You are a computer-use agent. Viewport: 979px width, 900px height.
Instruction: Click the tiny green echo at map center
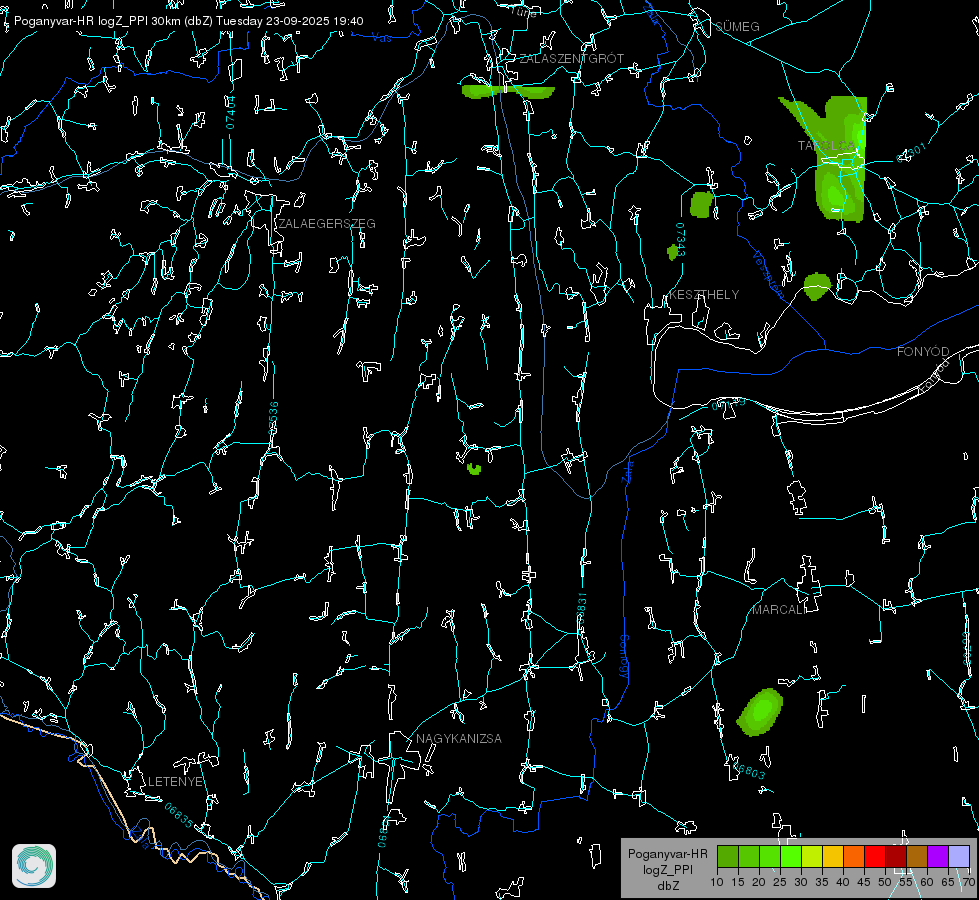tap(474, 468)
